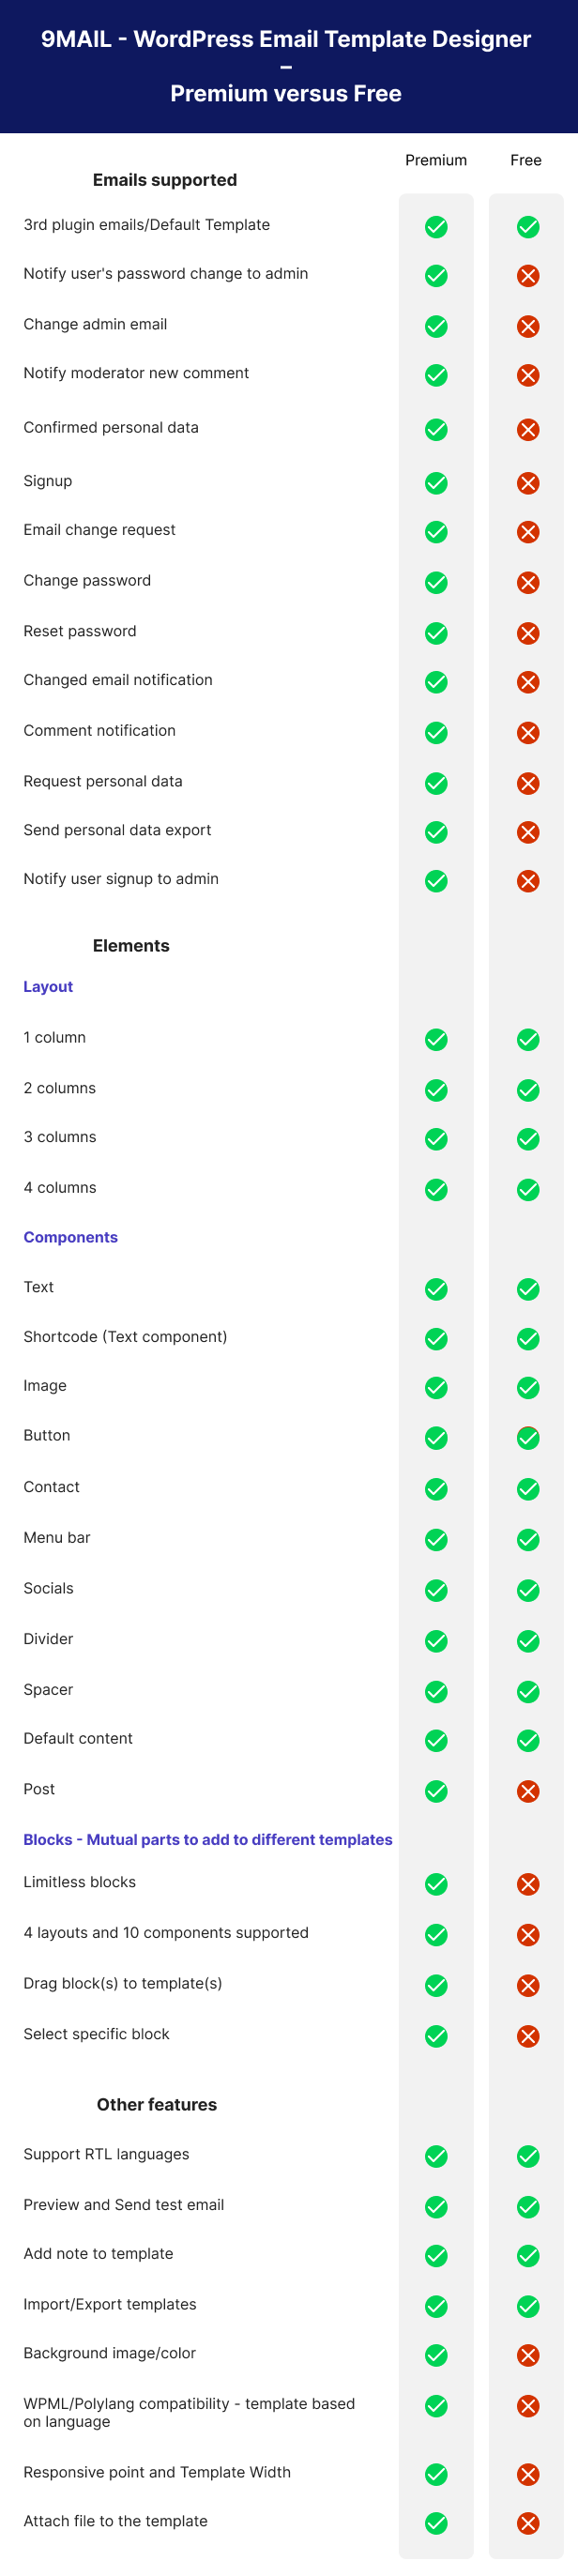Click the Free cross icon for Post component
The height and width of the screenshot is (2576, 578).
528,1791
